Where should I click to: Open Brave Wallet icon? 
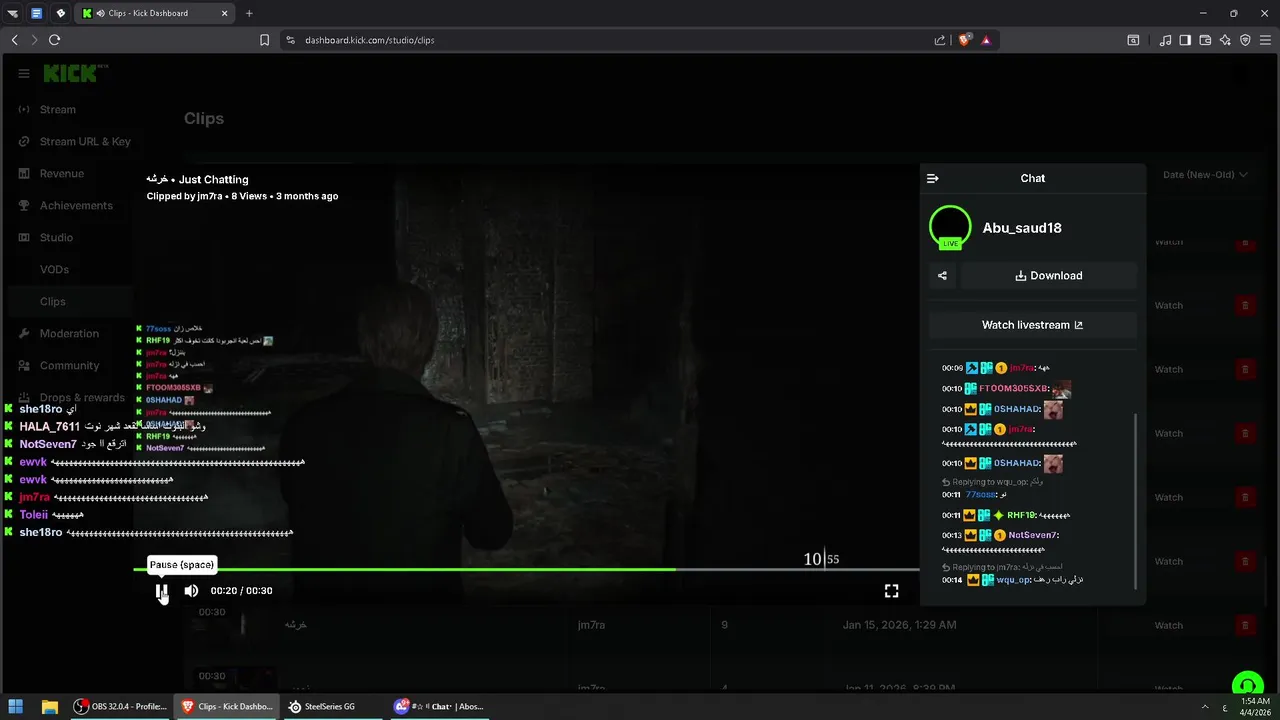[1205, 40]
